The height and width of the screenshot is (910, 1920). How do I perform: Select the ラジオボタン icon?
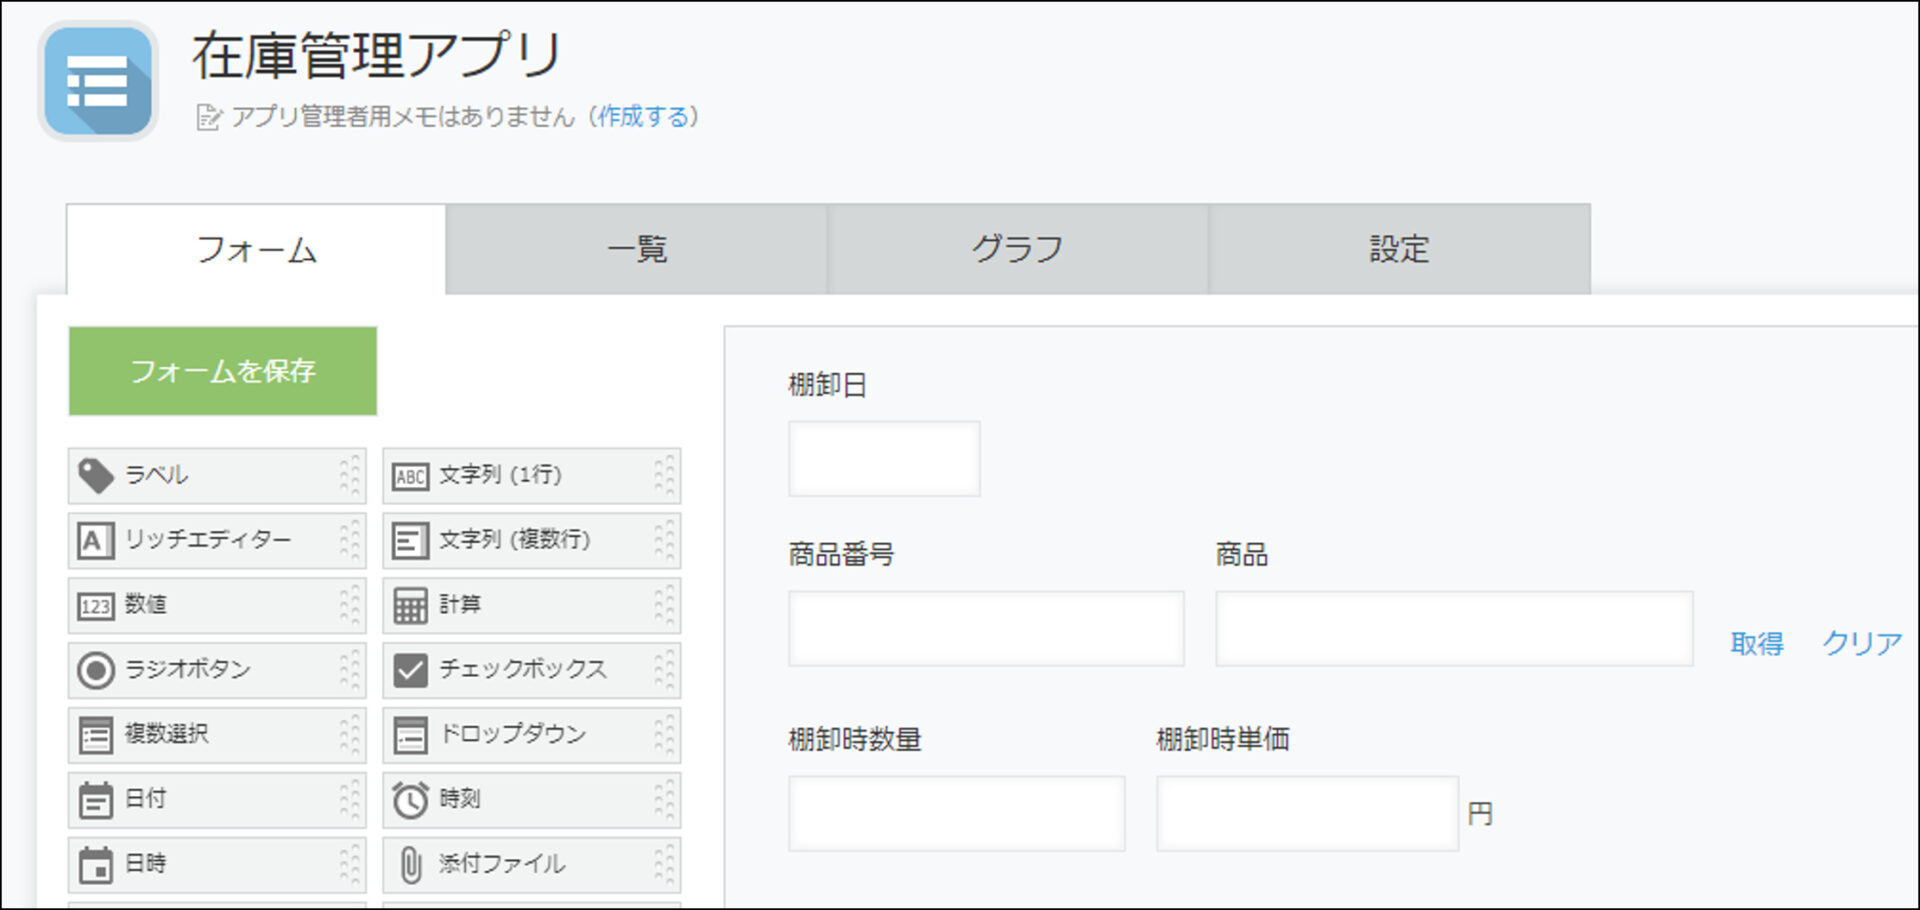[96, 670]
